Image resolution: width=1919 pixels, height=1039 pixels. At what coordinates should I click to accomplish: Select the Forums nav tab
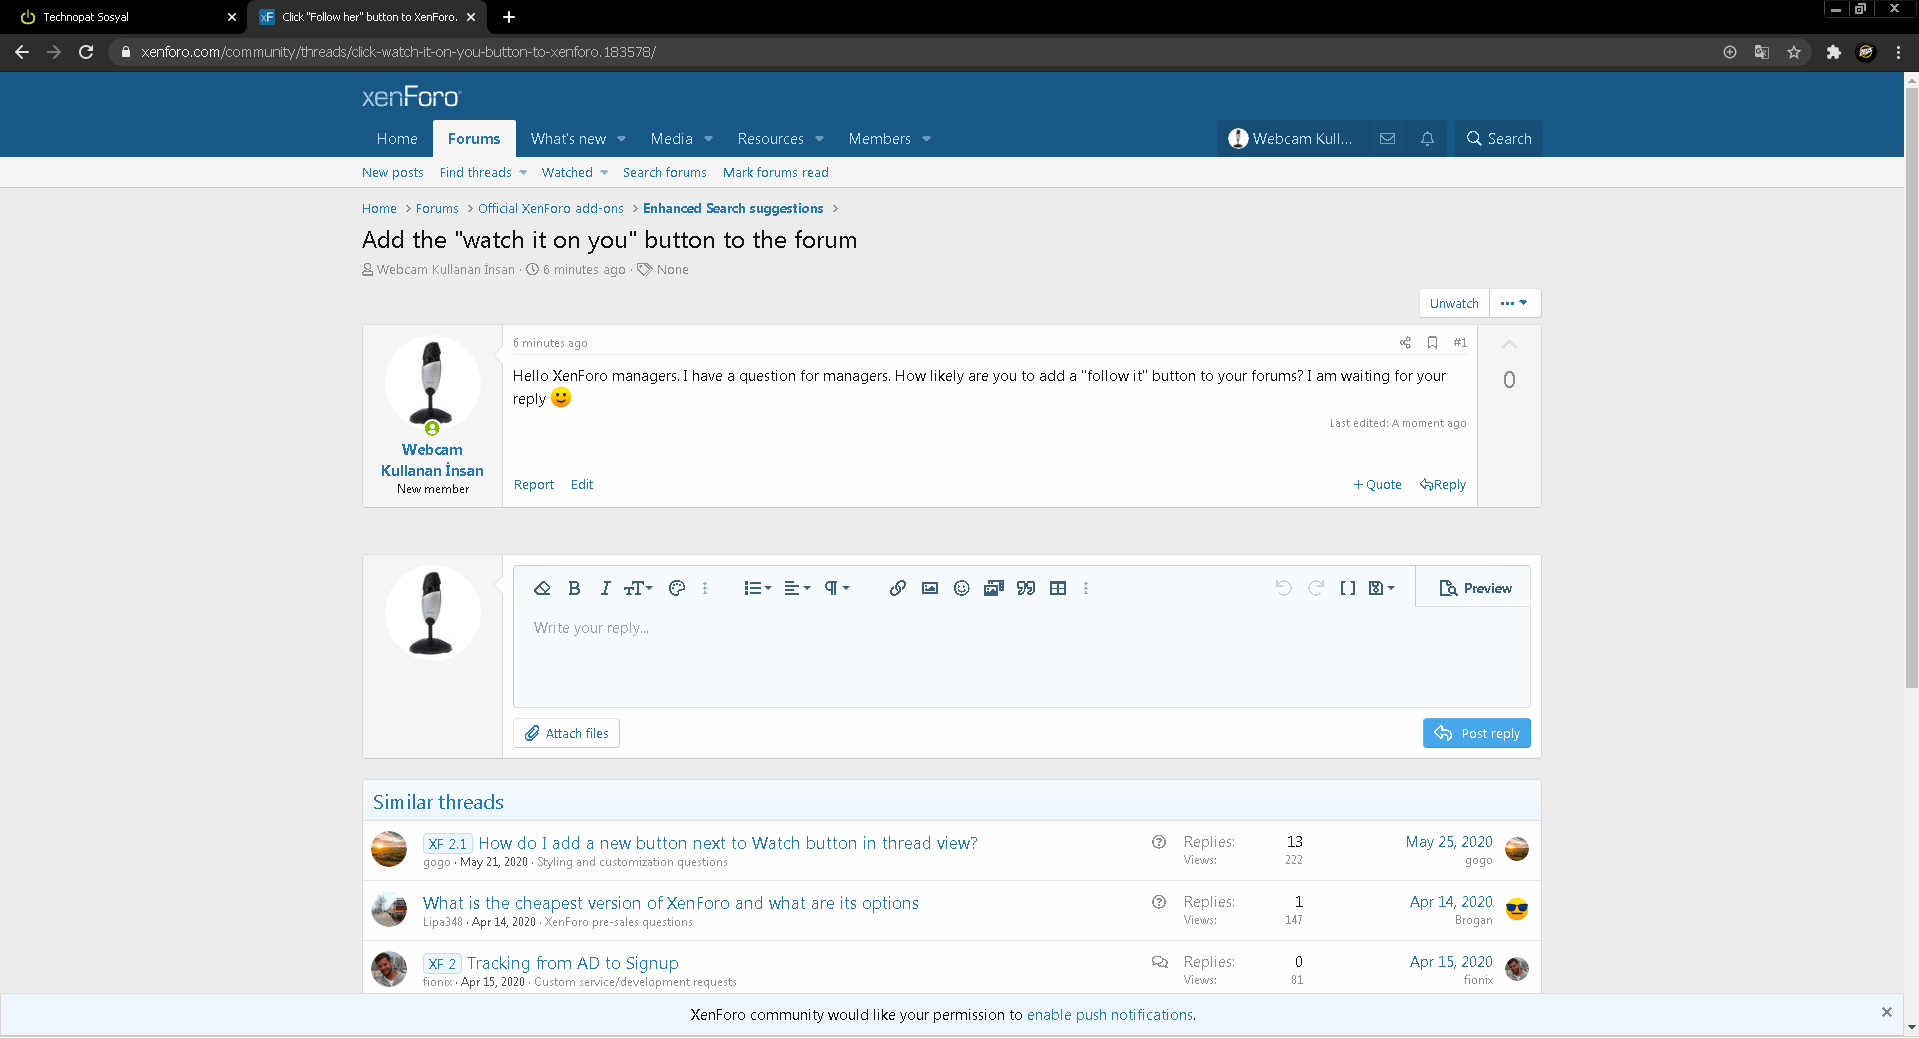point(474,139)
